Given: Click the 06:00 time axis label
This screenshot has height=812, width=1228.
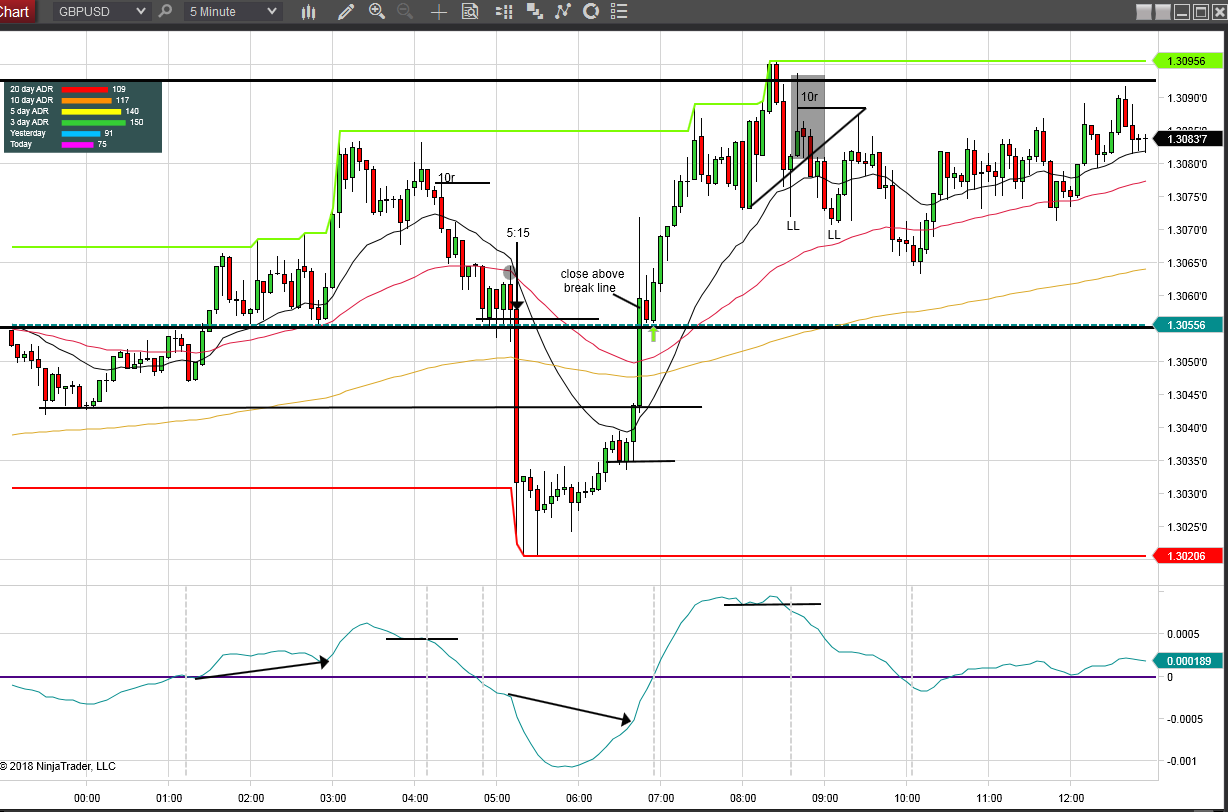Looking at the screenshot, I should coord(579,798).
